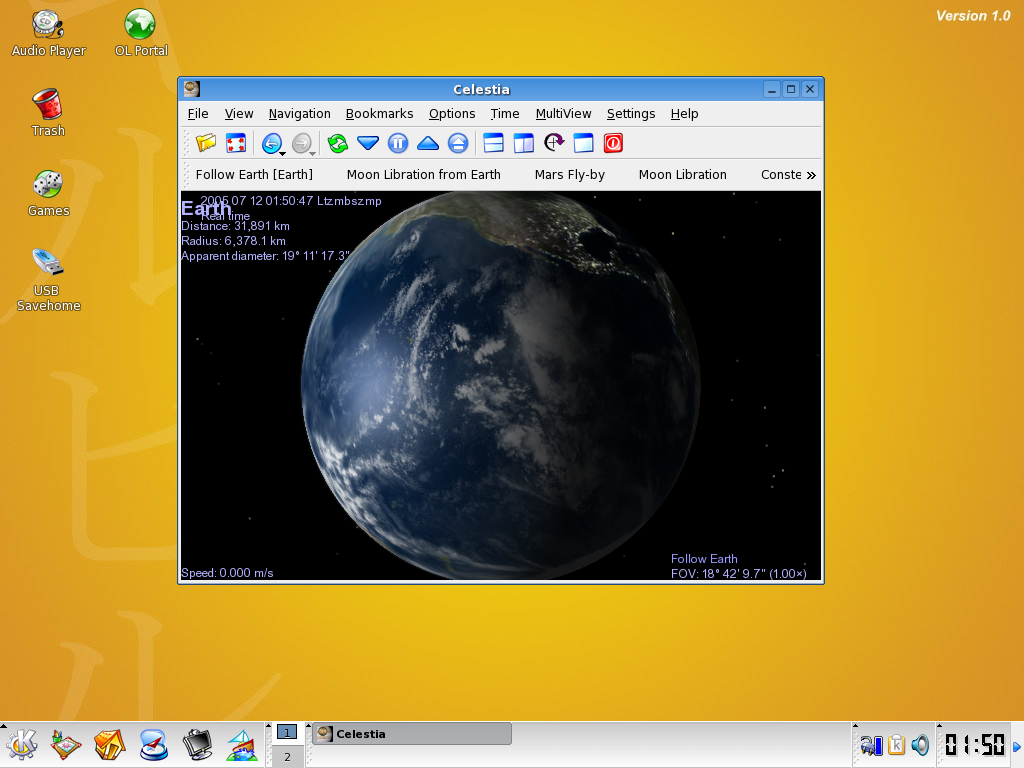The height and width of the screenshot is (768, 1024).
Task: Click the monitor panel launcher icon
Action: click(x=197, y=744)
